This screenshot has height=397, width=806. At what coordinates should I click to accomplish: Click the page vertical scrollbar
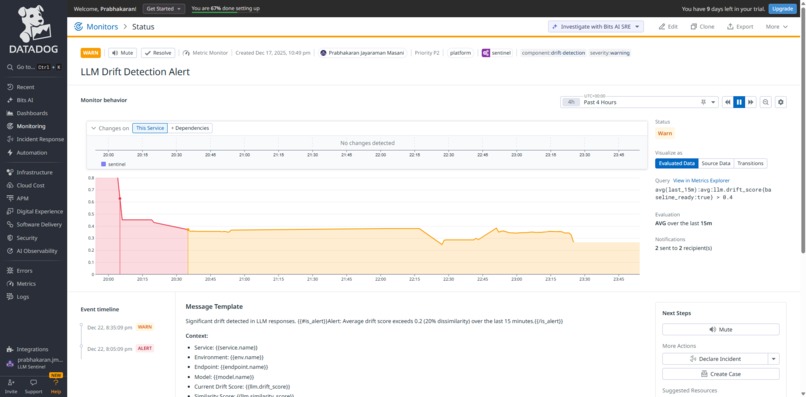[803, 131]
